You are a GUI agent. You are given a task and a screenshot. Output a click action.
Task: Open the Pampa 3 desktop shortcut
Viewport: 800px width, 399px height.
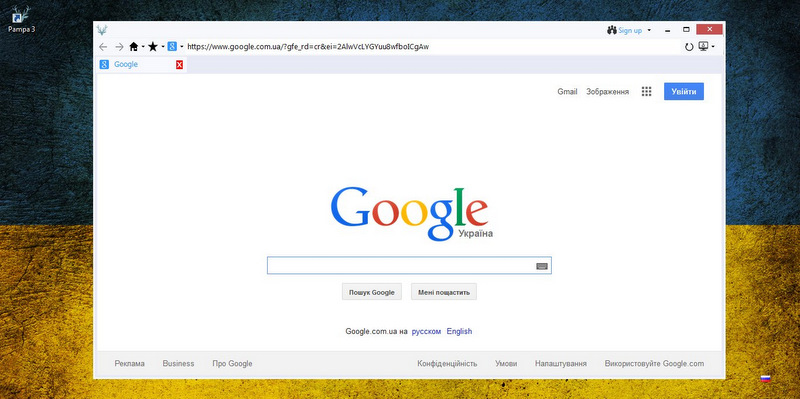[21, 19]
